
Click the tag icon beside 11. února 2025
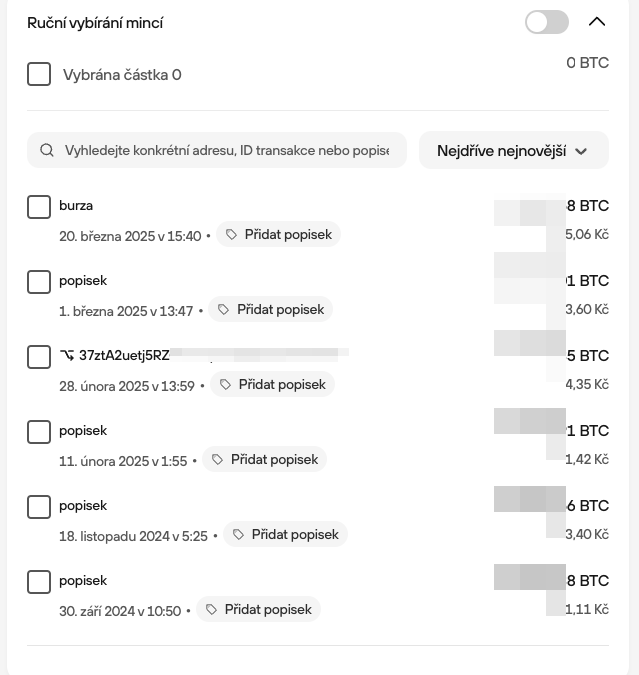click(217, 459)
